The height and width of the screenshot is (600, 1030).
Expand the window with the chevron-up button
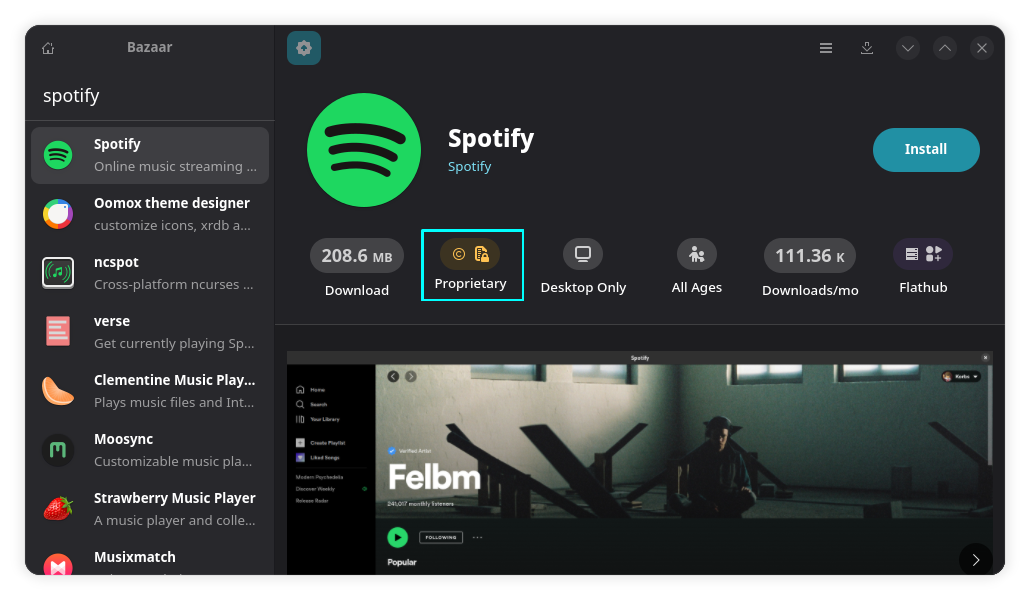(944, 47)
